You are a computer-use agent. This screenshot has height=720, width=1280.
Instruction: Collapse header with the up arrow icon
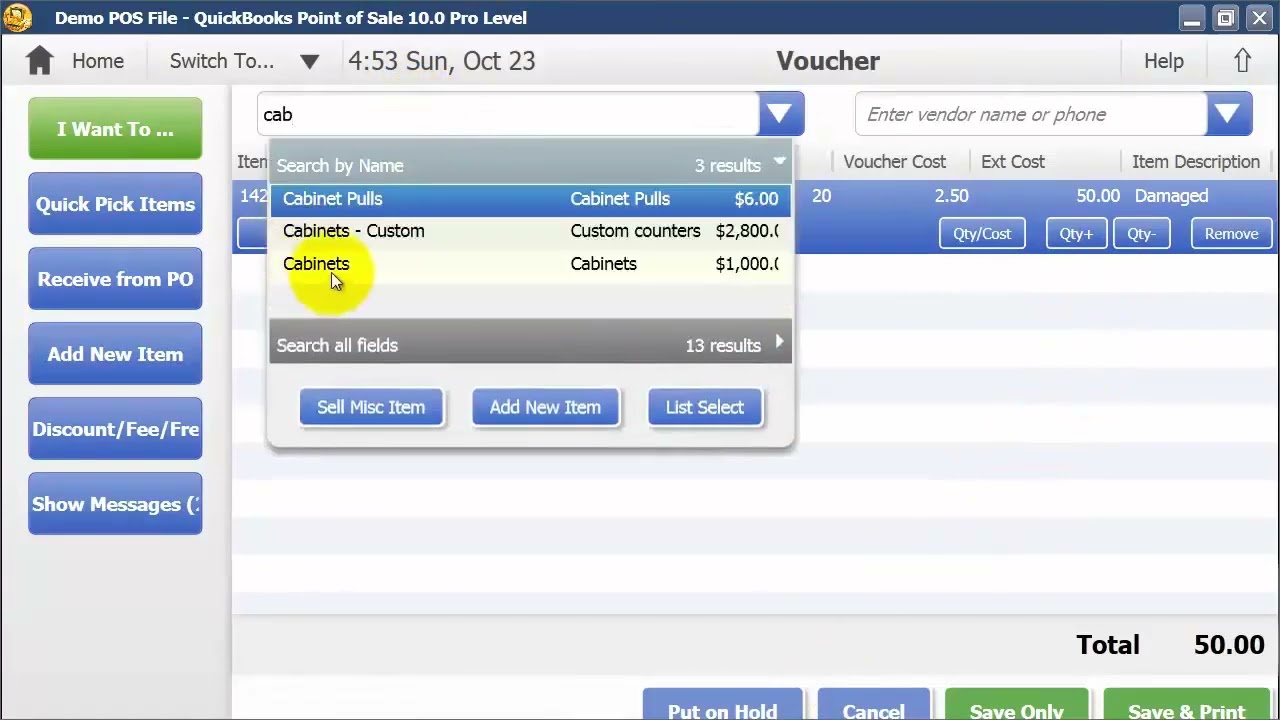[1242, 61]
